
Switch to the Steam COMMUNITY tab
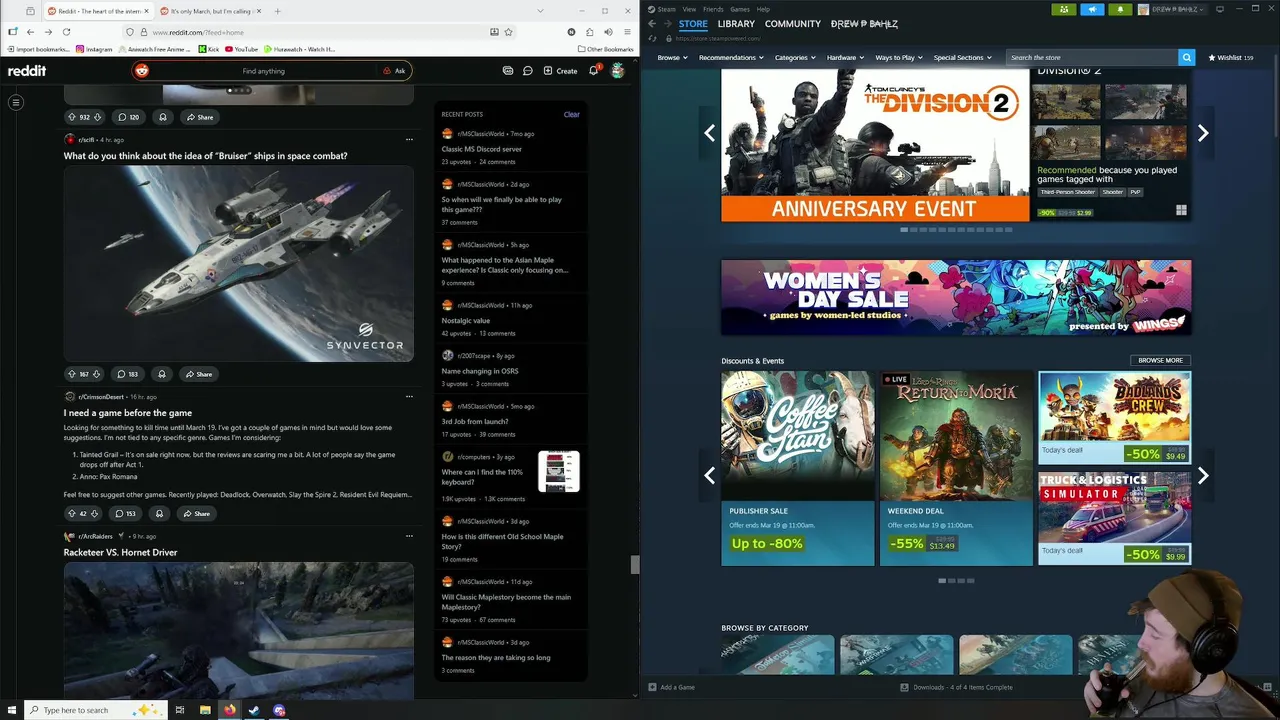point(793,24)
